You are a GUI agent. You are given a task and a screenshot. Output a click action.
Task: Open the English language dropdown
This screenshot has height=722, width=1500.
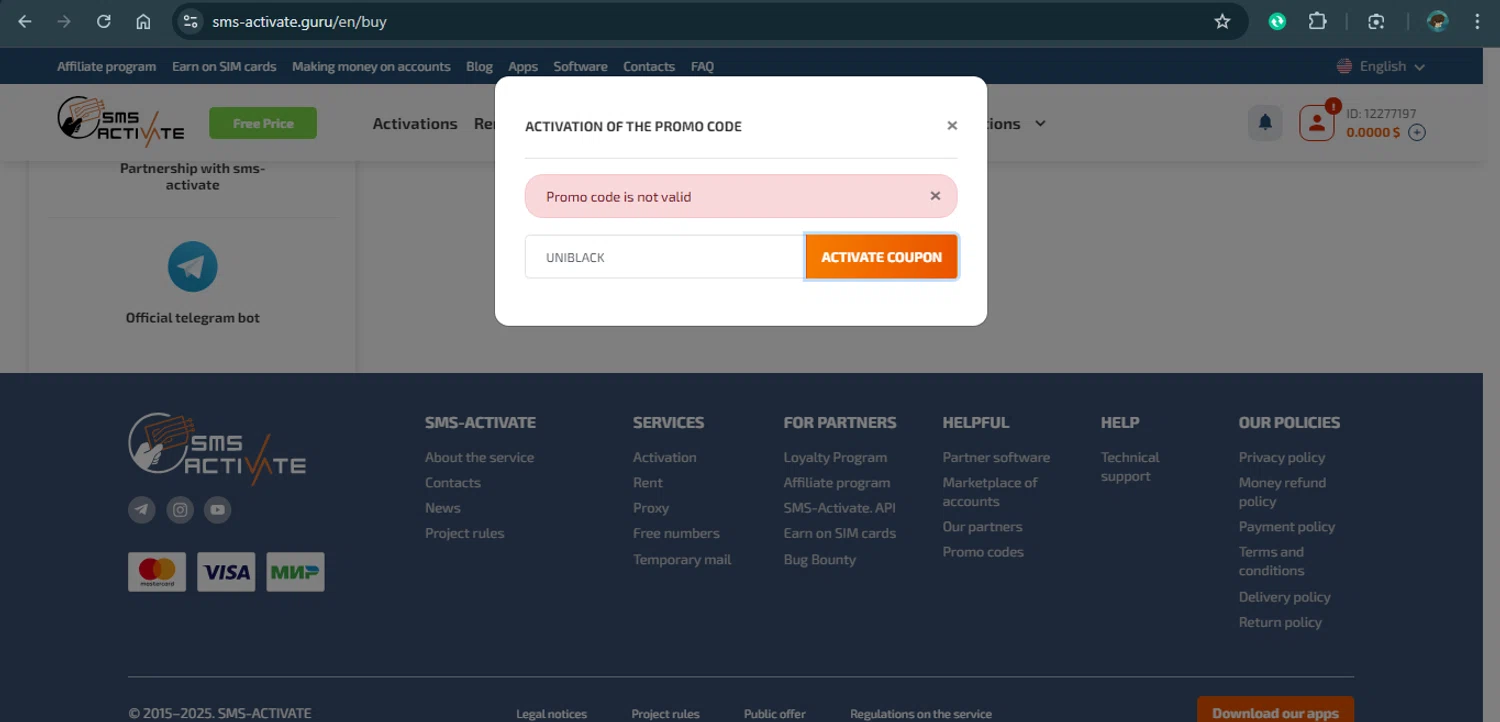[1381, 66]
